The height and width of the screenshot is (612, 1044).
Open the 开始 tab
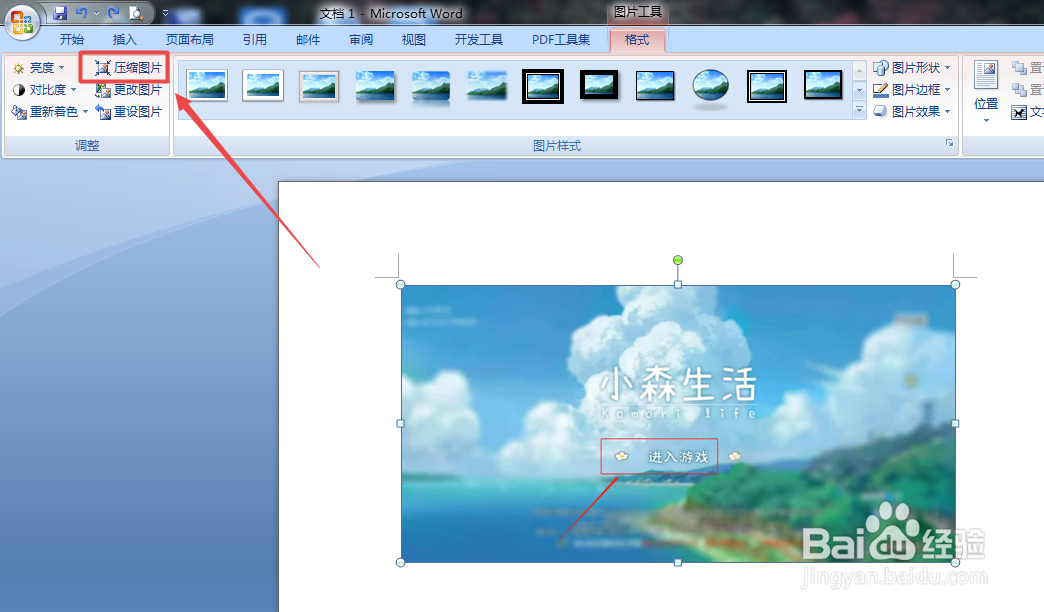coord(72,40)
